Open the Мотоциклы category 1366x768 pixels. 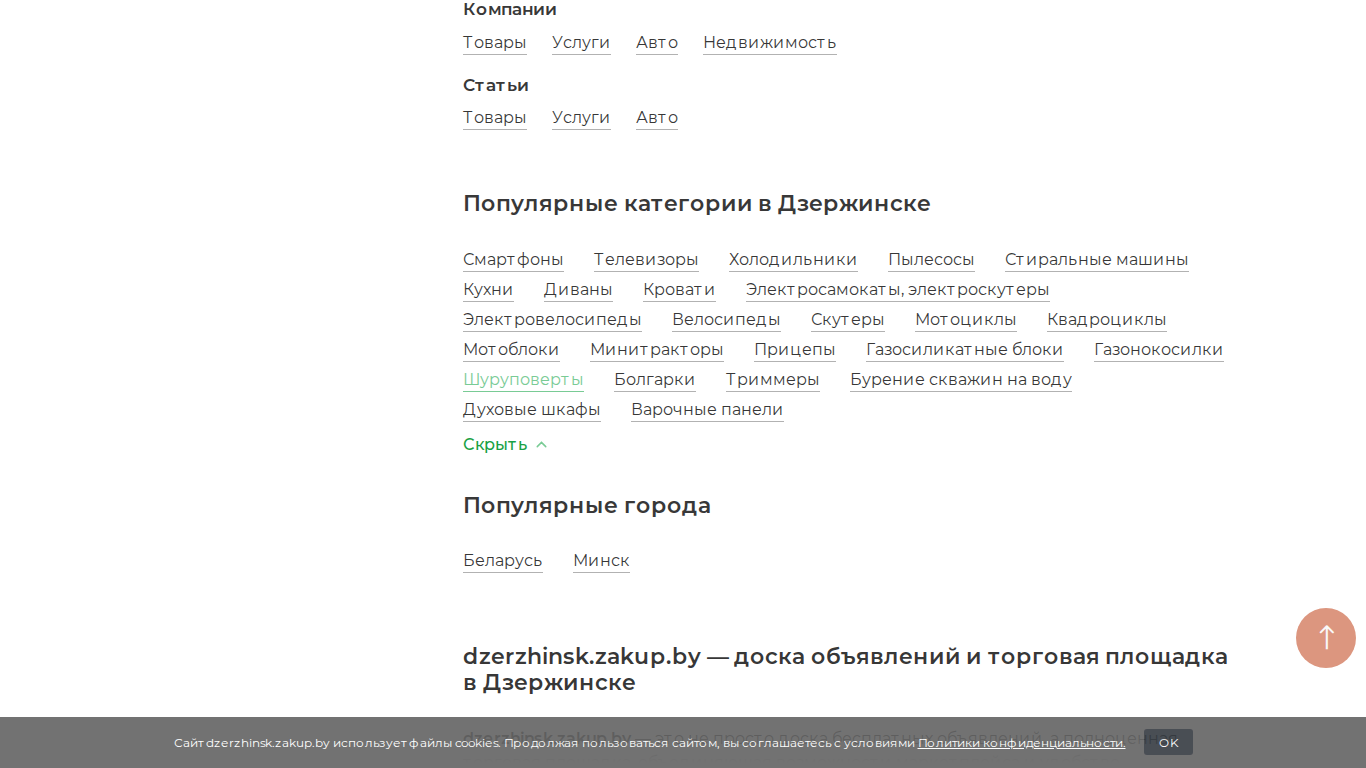[966, 320]
